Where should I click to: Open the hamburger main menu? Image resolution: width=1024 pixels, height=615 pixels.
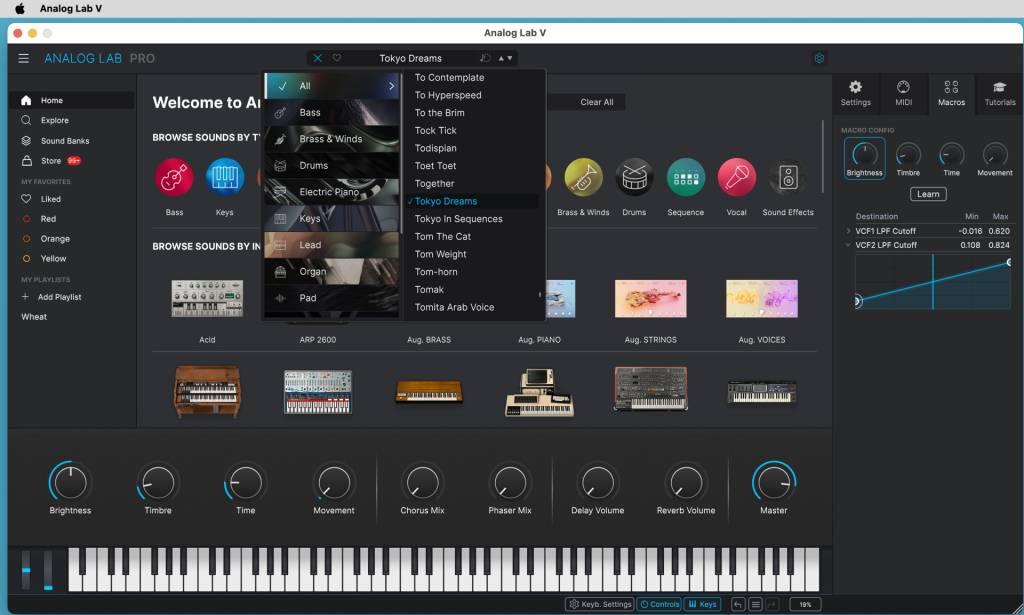coord(23,58)
